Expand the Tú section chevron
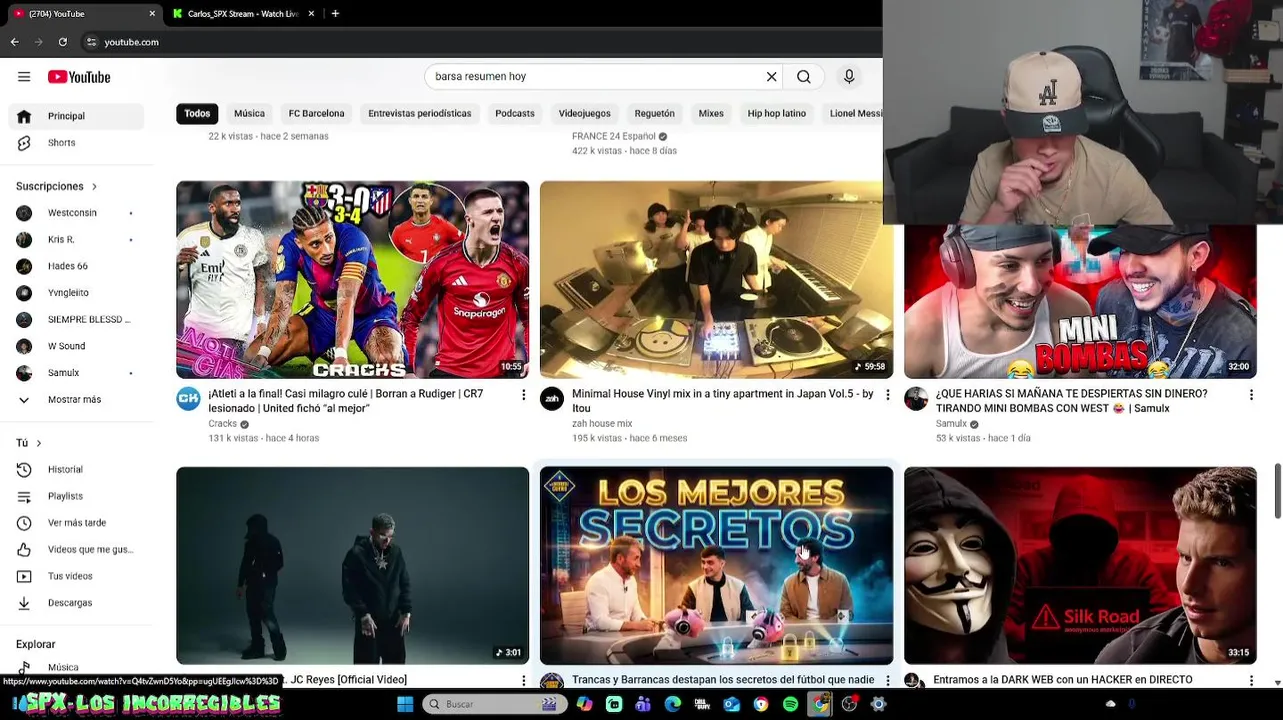Screen dimensions: 1283x720 tap(39, 443)
